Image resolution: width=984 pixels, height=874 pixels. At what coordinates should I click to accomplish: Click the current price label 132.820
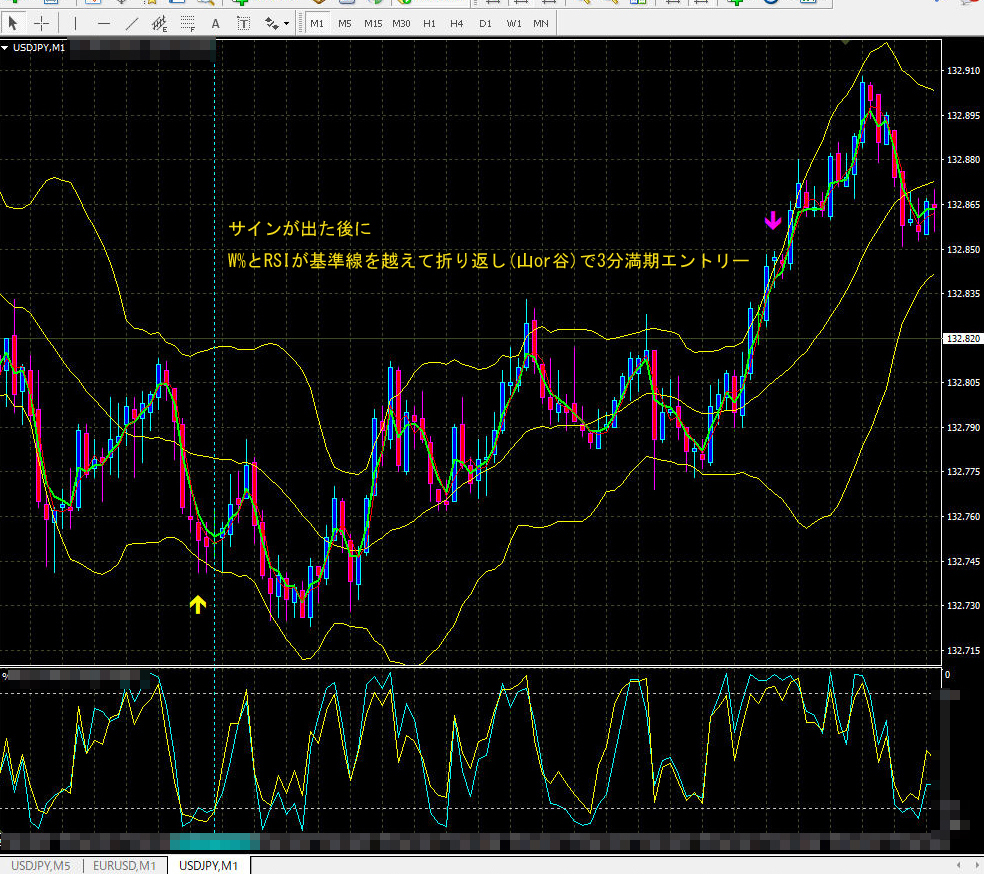tap(963, 339)
